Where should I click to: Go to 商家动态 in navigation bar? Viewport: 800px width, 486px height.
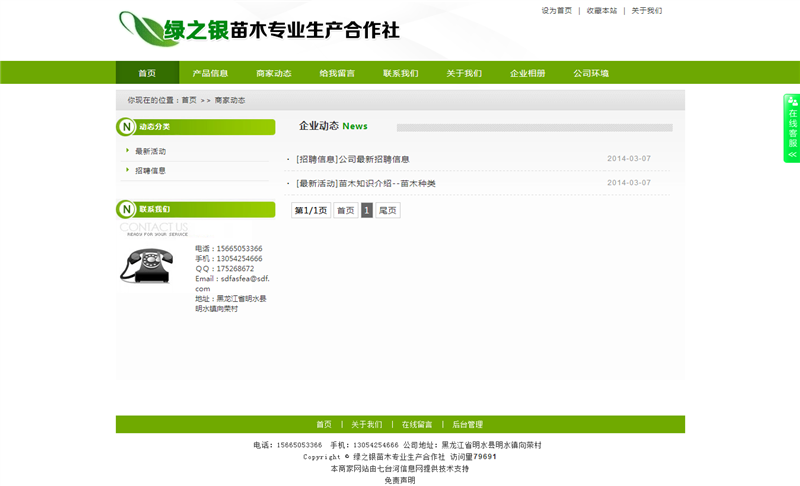coord(274,73)
